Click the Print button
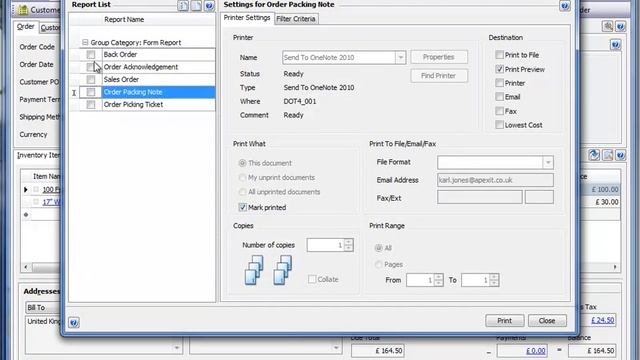Screen dimensions: 640x360 coord(504,321)
